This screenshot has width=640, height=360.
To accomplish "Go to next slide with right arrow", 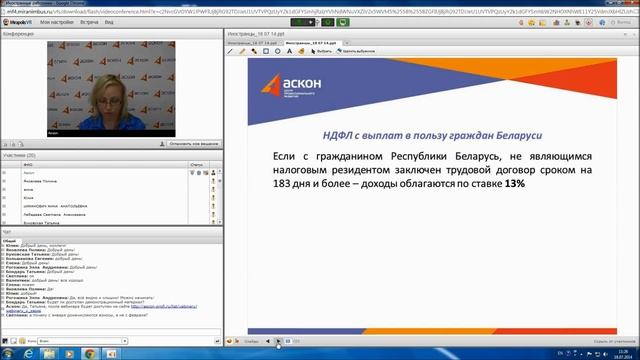I will pyautogui.click(x=278, y=341).
